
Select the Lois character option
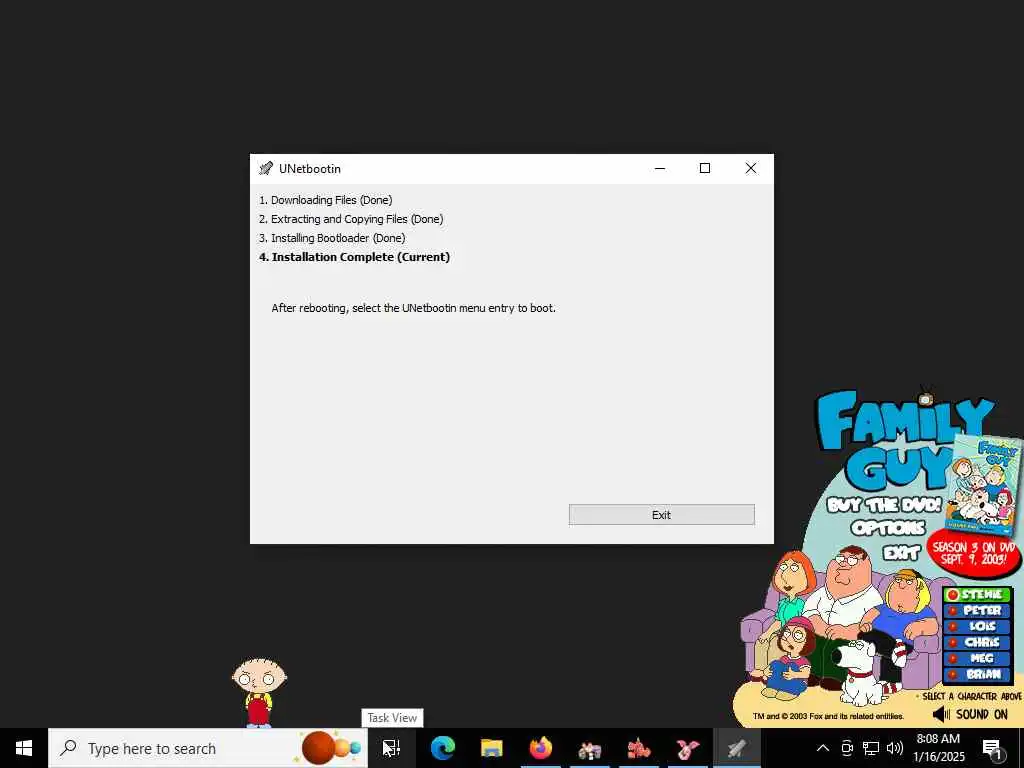[978, 626]
